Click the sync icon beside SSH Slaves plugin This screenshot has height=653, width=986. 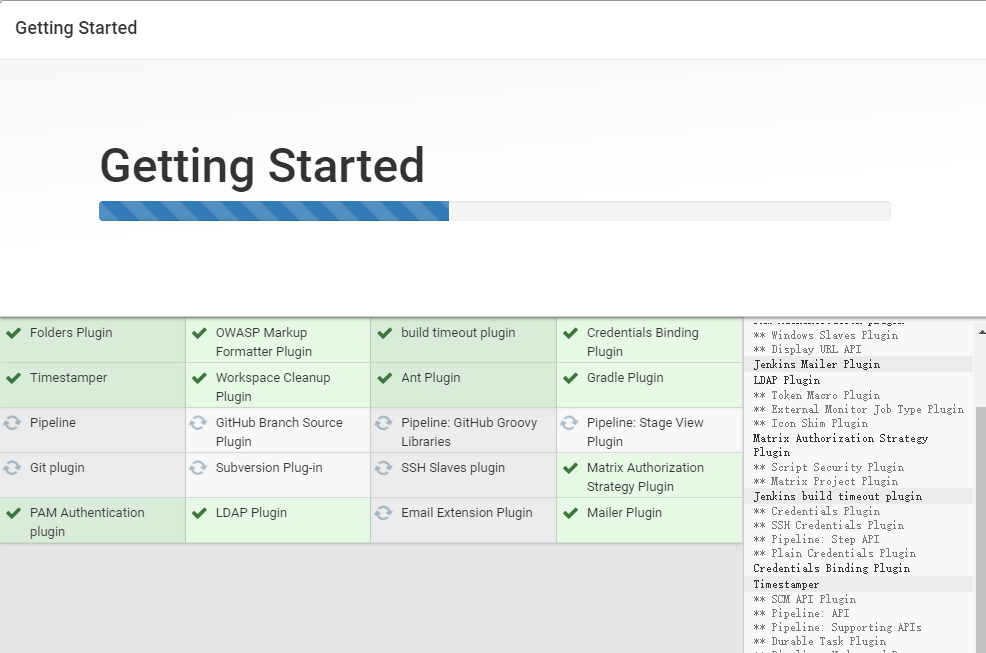point(384,468)
